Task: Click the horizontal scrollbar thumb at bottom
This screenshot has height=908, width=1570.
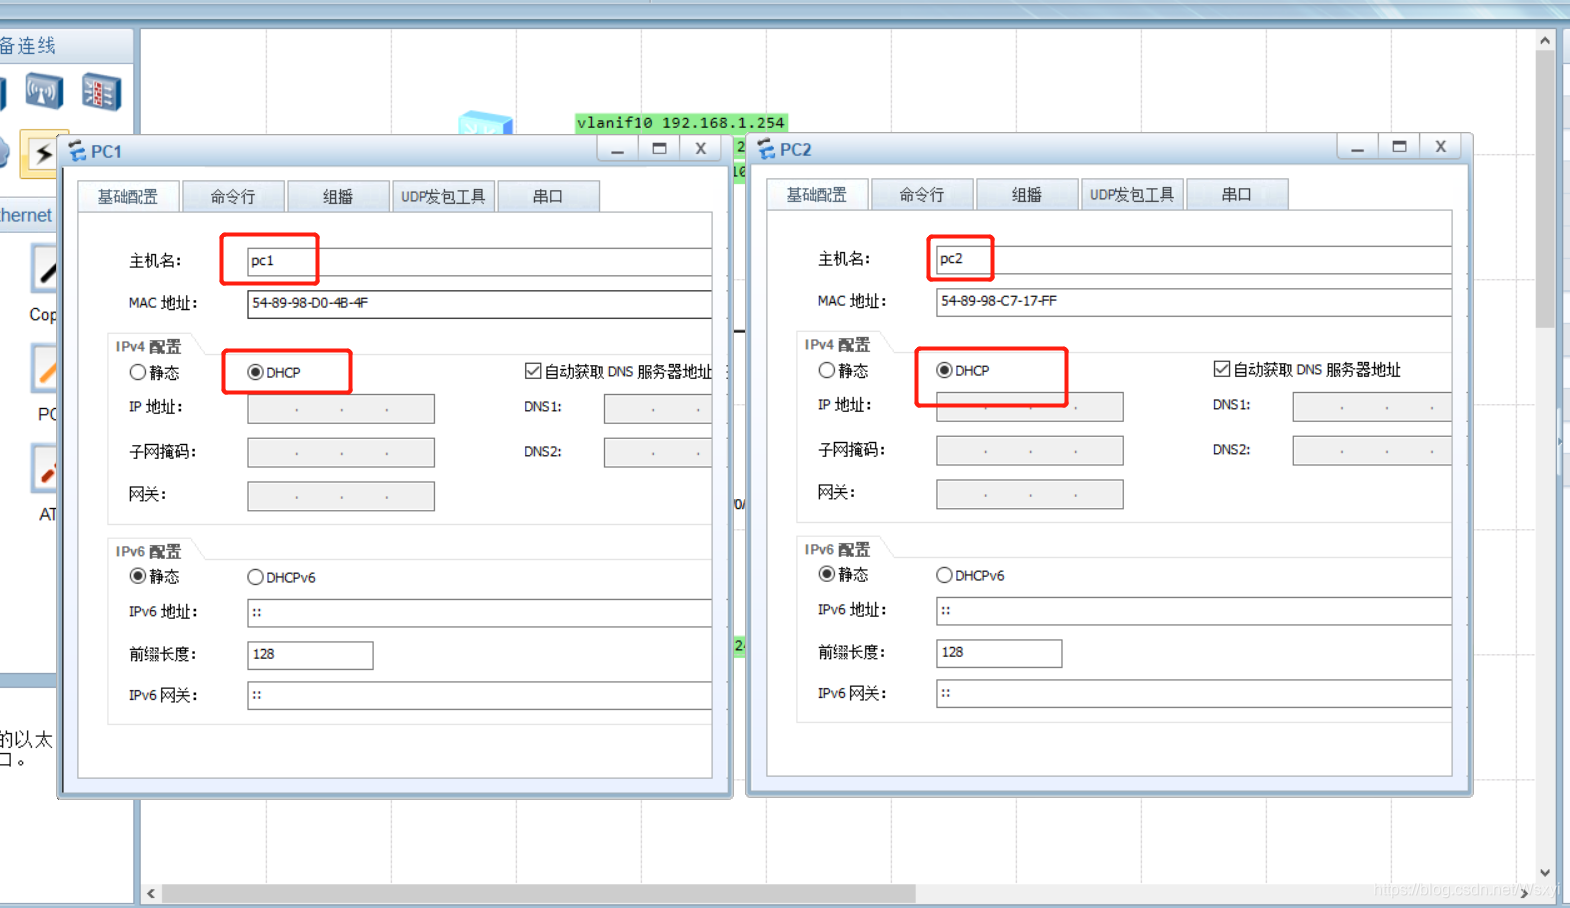Action: click(539, 893)
